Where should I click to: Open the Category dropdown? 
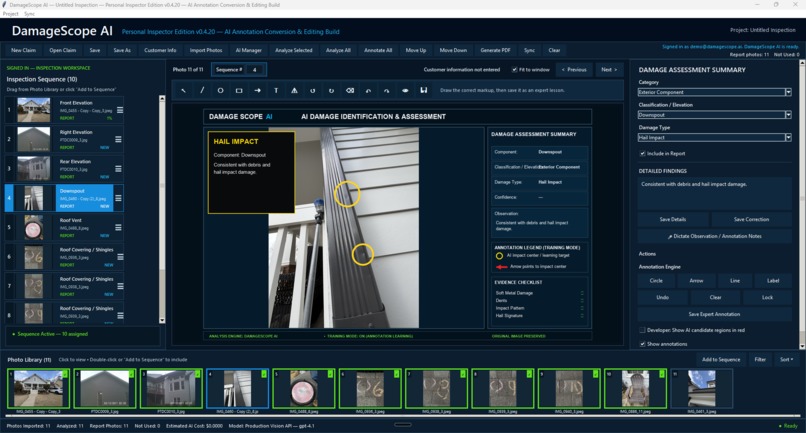click(x=788, y=92)
